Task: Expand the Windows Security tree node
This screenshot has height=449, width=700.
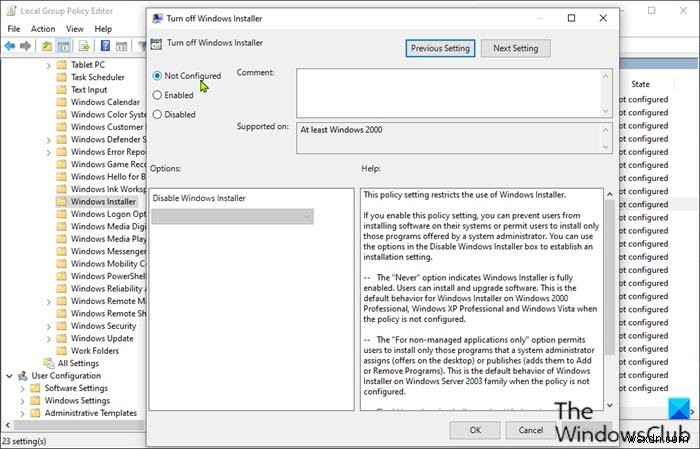Action: click(x=49, y=326)
